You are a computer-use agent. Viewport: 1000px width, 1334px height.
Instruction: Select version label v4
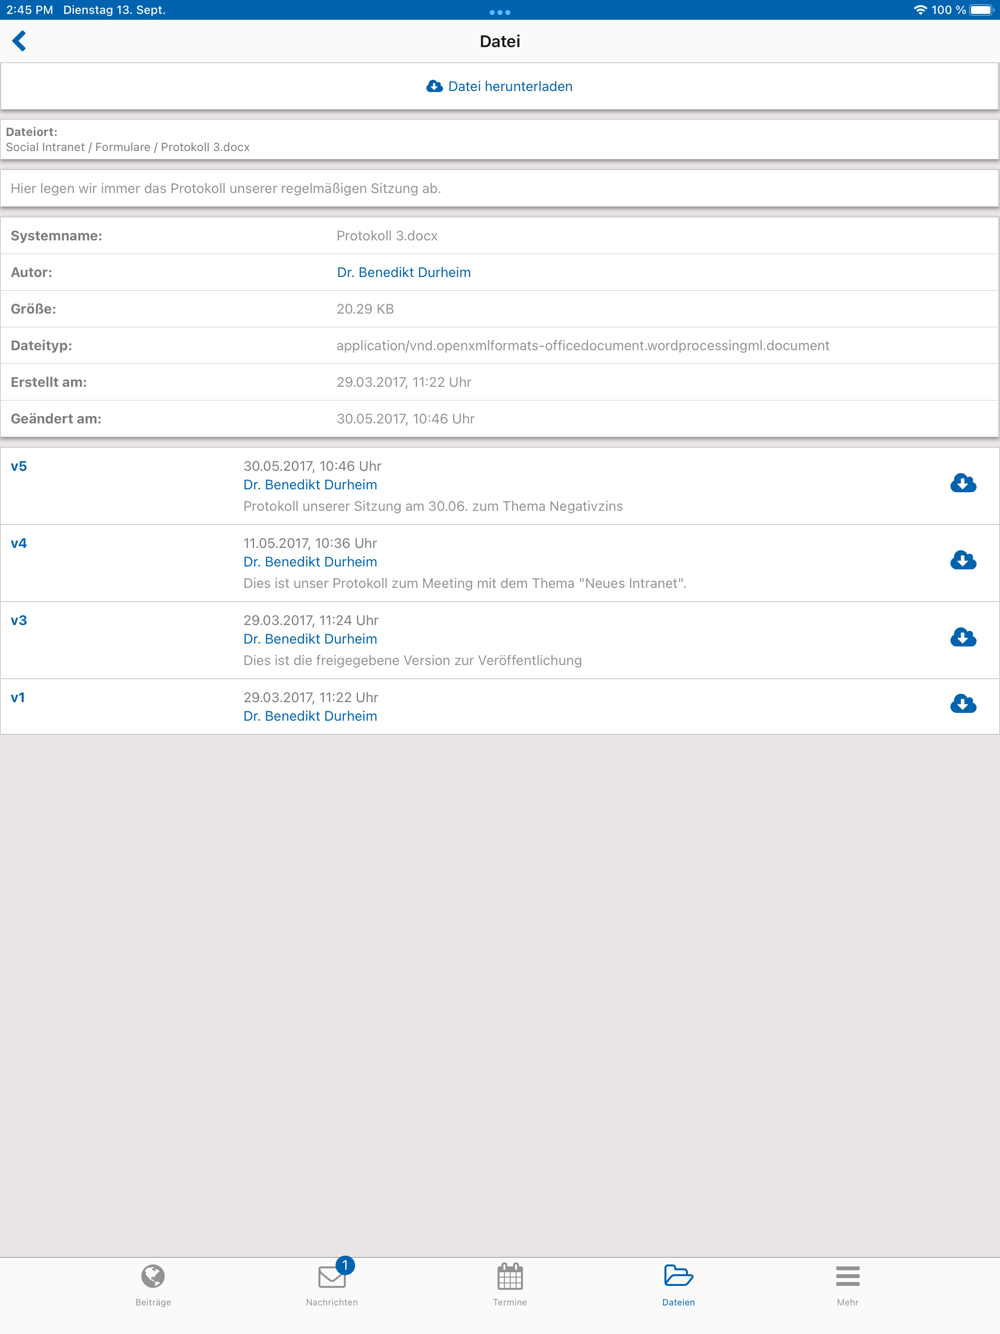19,543
